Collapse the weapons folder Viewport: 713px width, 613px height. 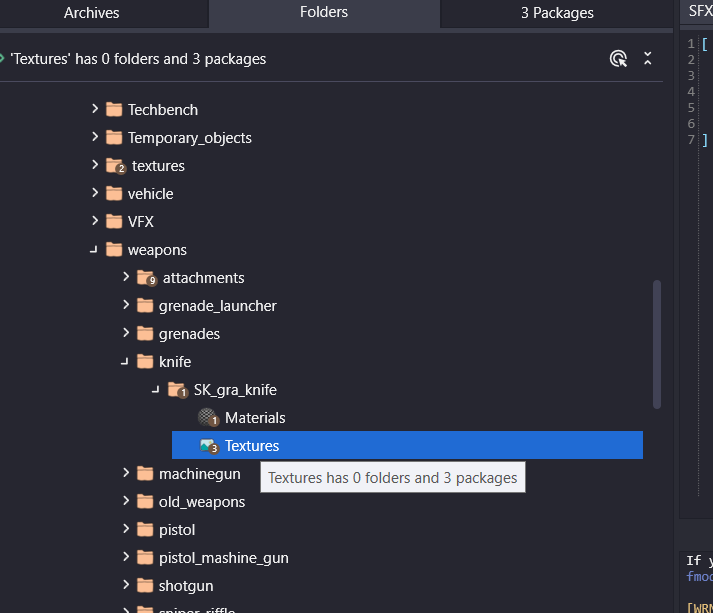click(x=94, y=250)
